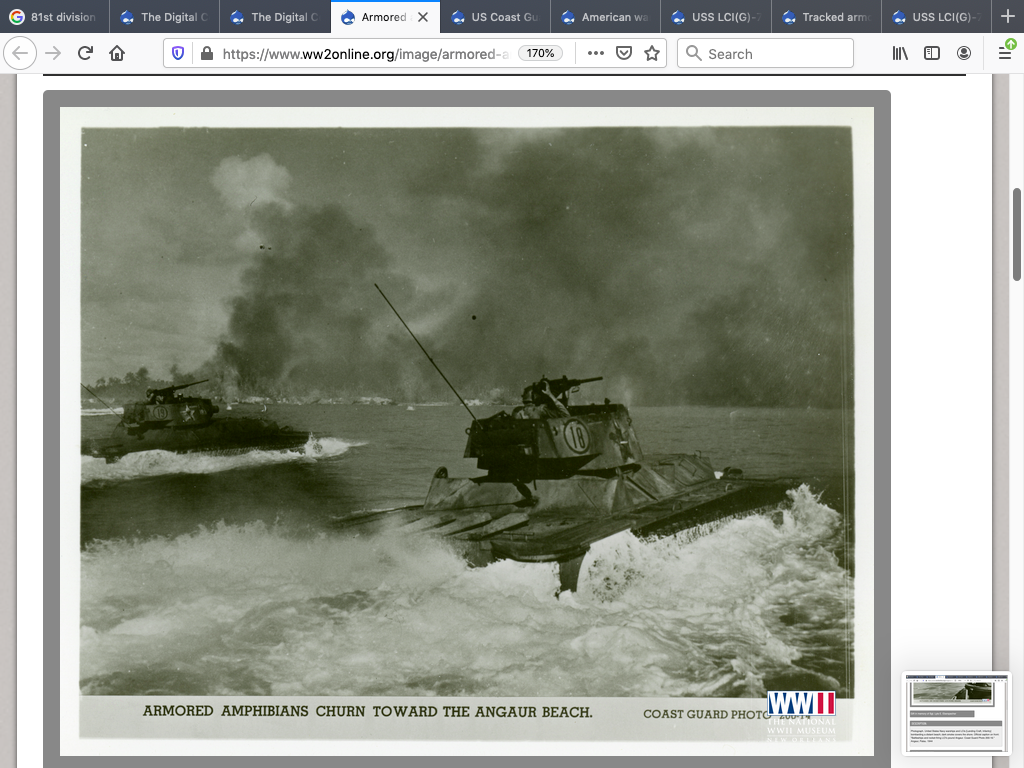Image resolution: width=1024 pixels, height=768 pixels.
Task: Select the Tracked armored tab
Action: 825,17
